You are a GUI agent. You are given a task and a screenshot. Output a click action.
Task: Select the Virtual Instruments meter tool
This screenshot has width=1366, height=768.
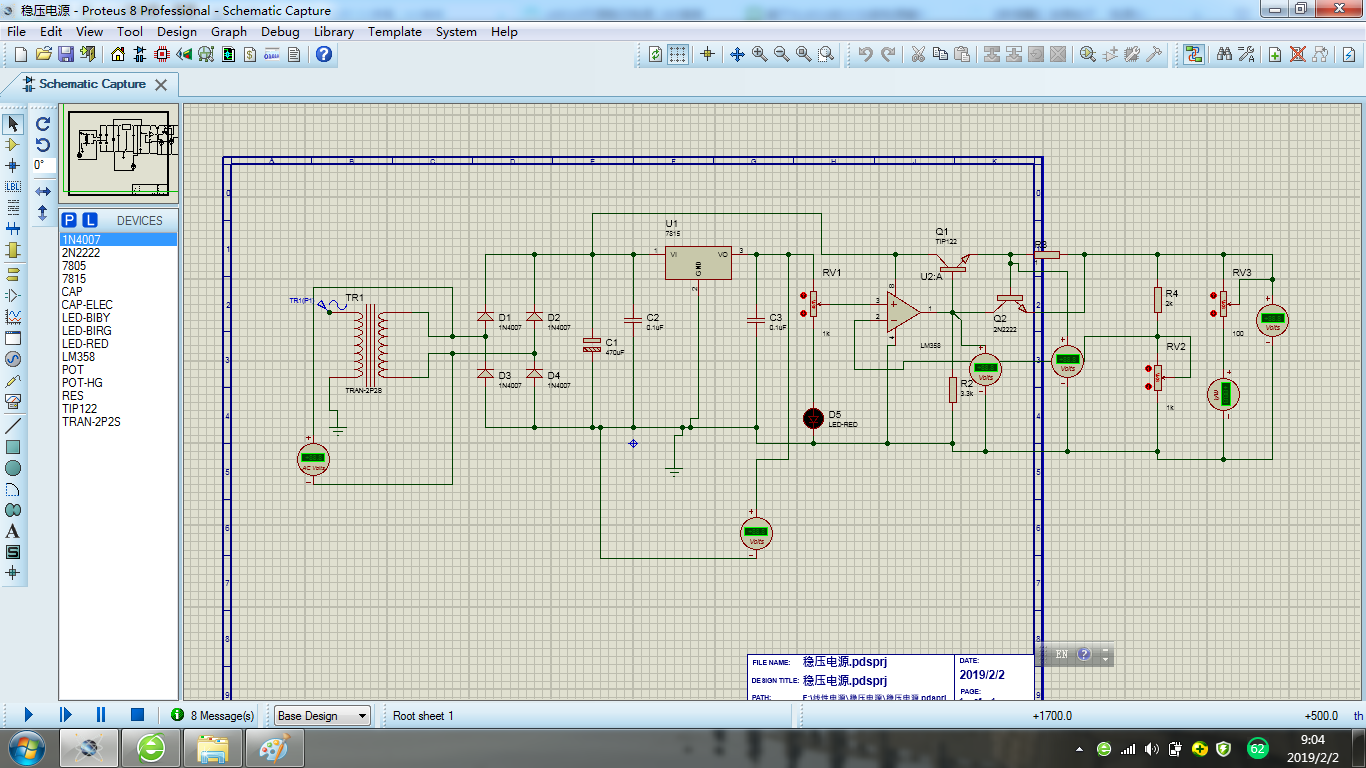coord(13,402)
